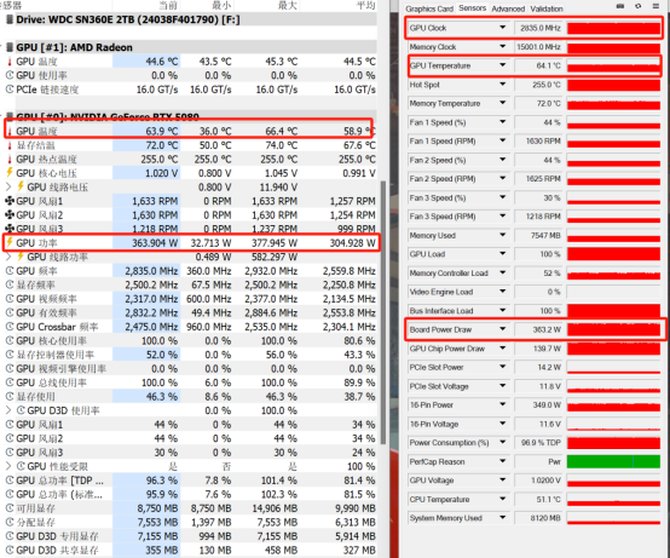Click clock icon of GPU 总线使用率 row

point(9,382)
